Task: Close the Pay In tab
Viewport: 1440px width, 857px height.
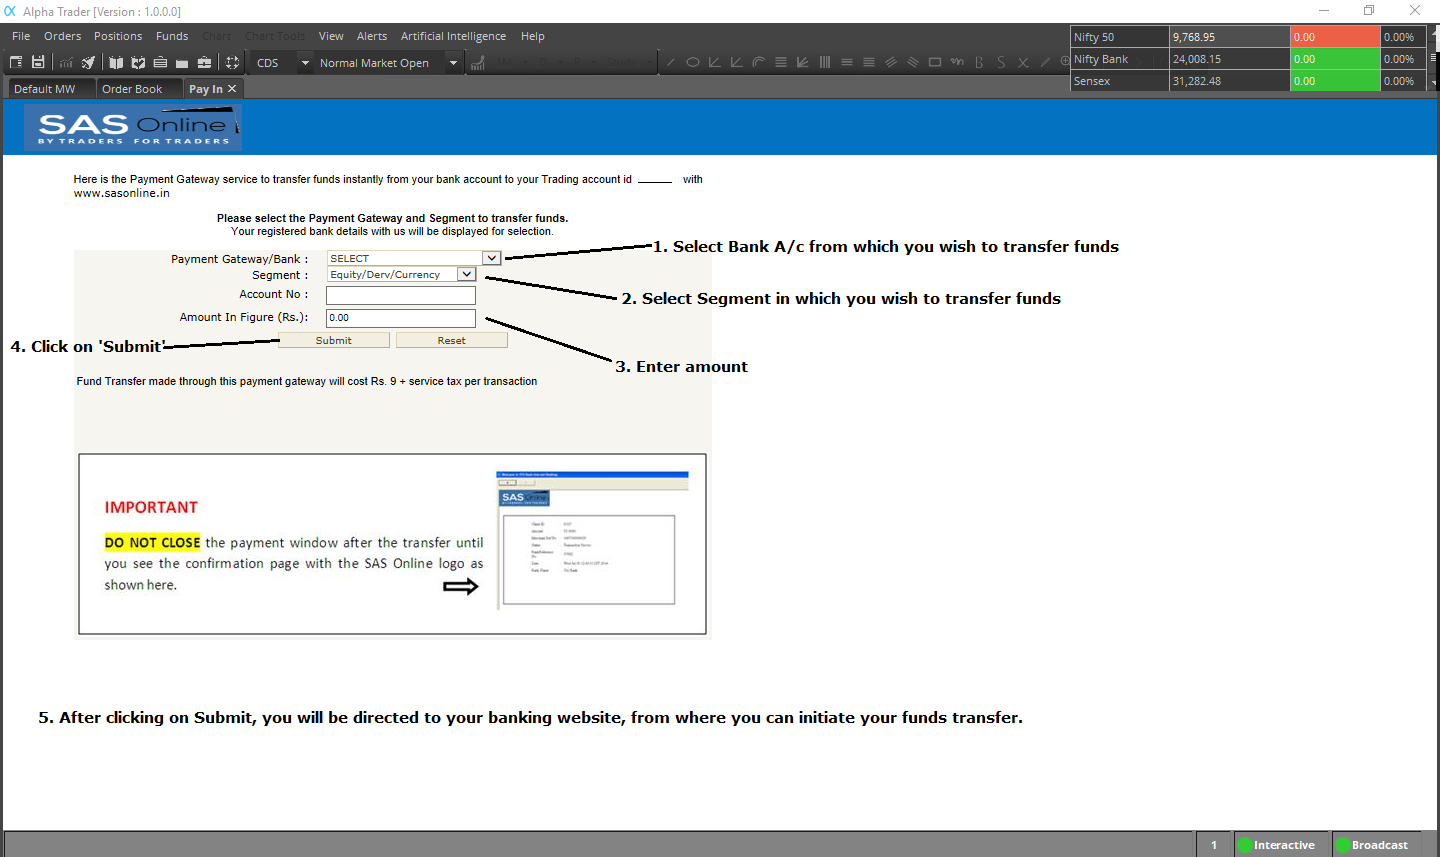Action: tap(232, 89)
